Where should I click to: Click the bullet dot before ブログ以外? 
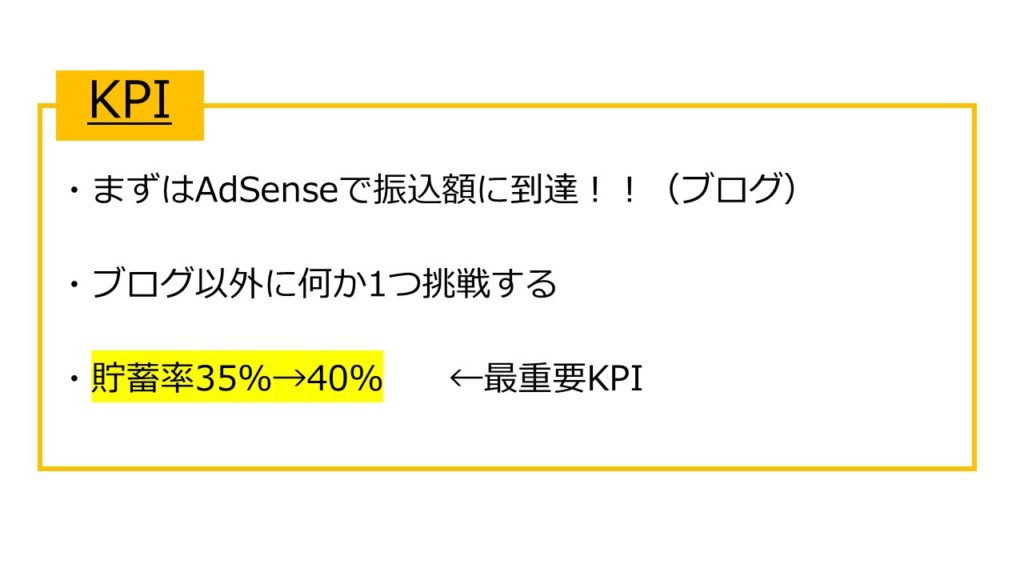[75, 285]
